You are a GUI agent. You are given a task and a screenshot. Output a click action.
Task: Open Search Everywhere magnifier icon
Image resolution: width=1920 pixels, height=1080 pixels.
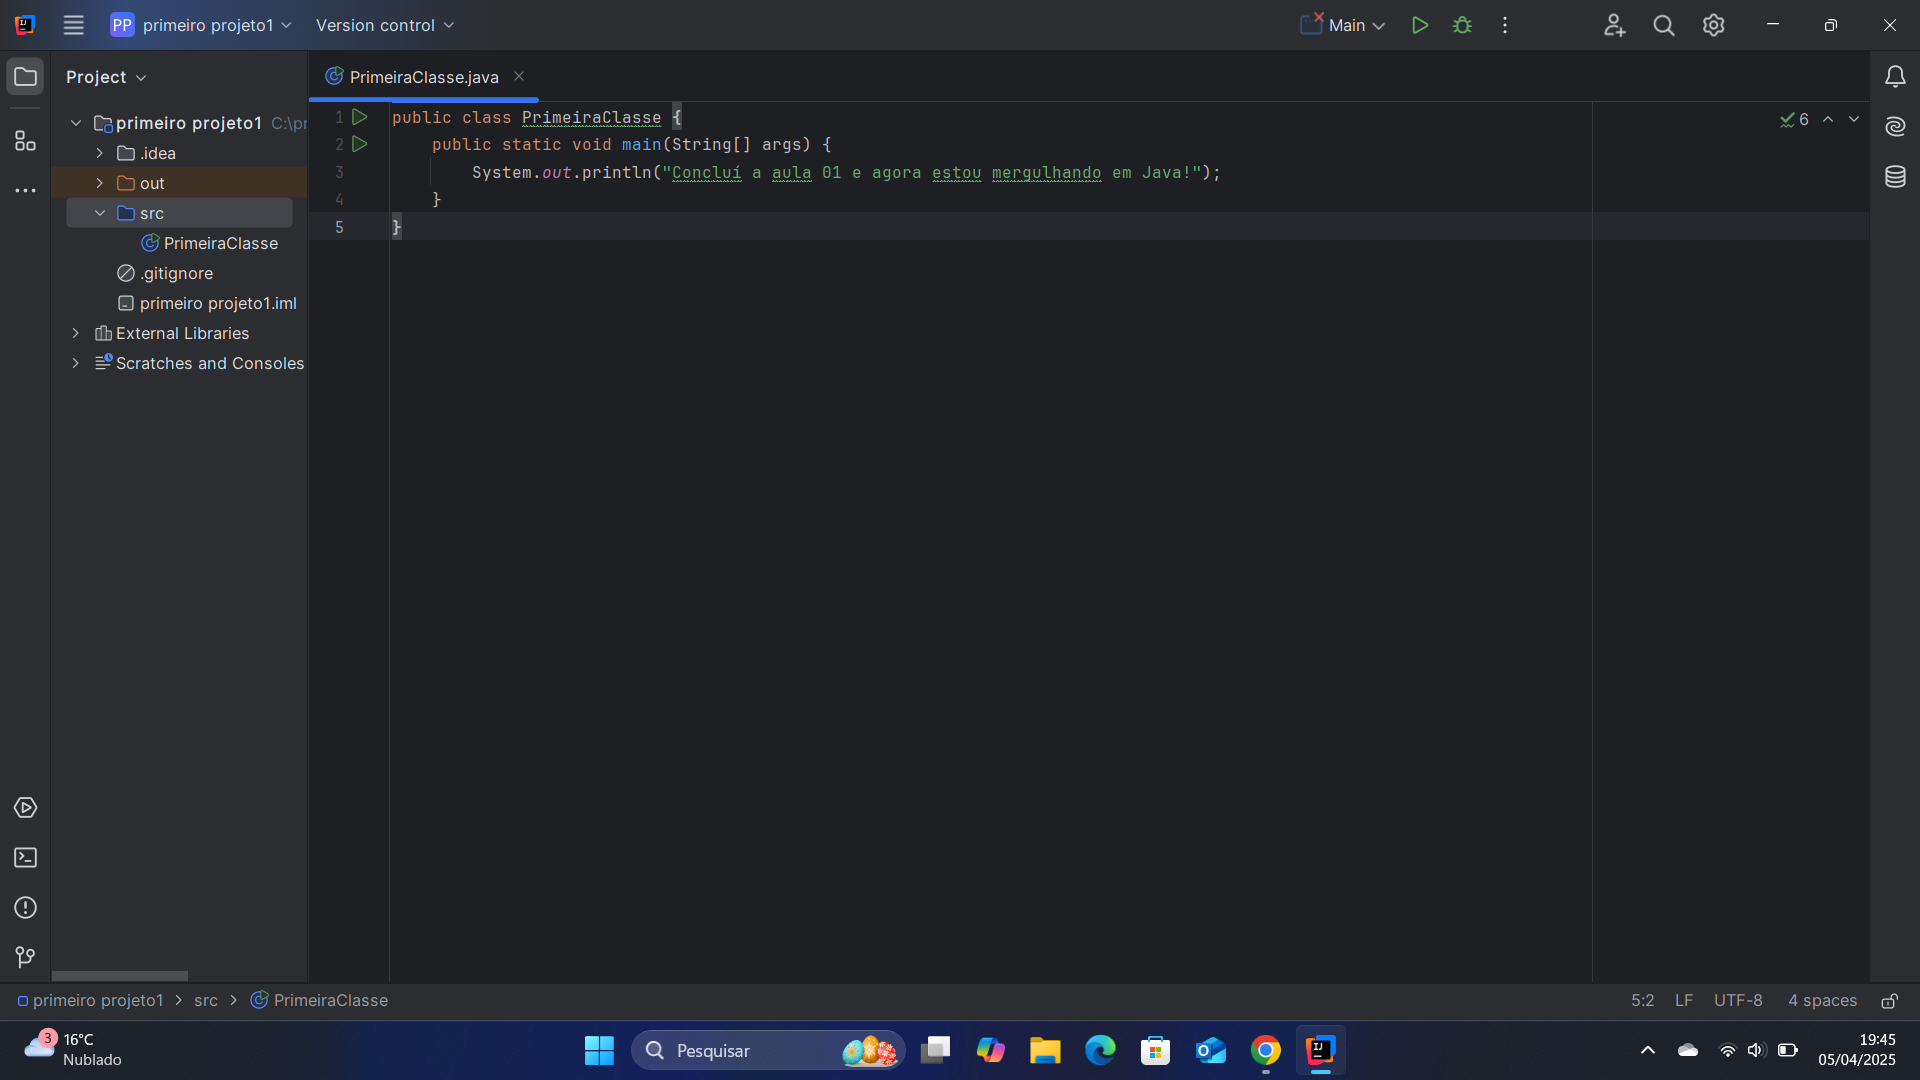point(1664,25)
